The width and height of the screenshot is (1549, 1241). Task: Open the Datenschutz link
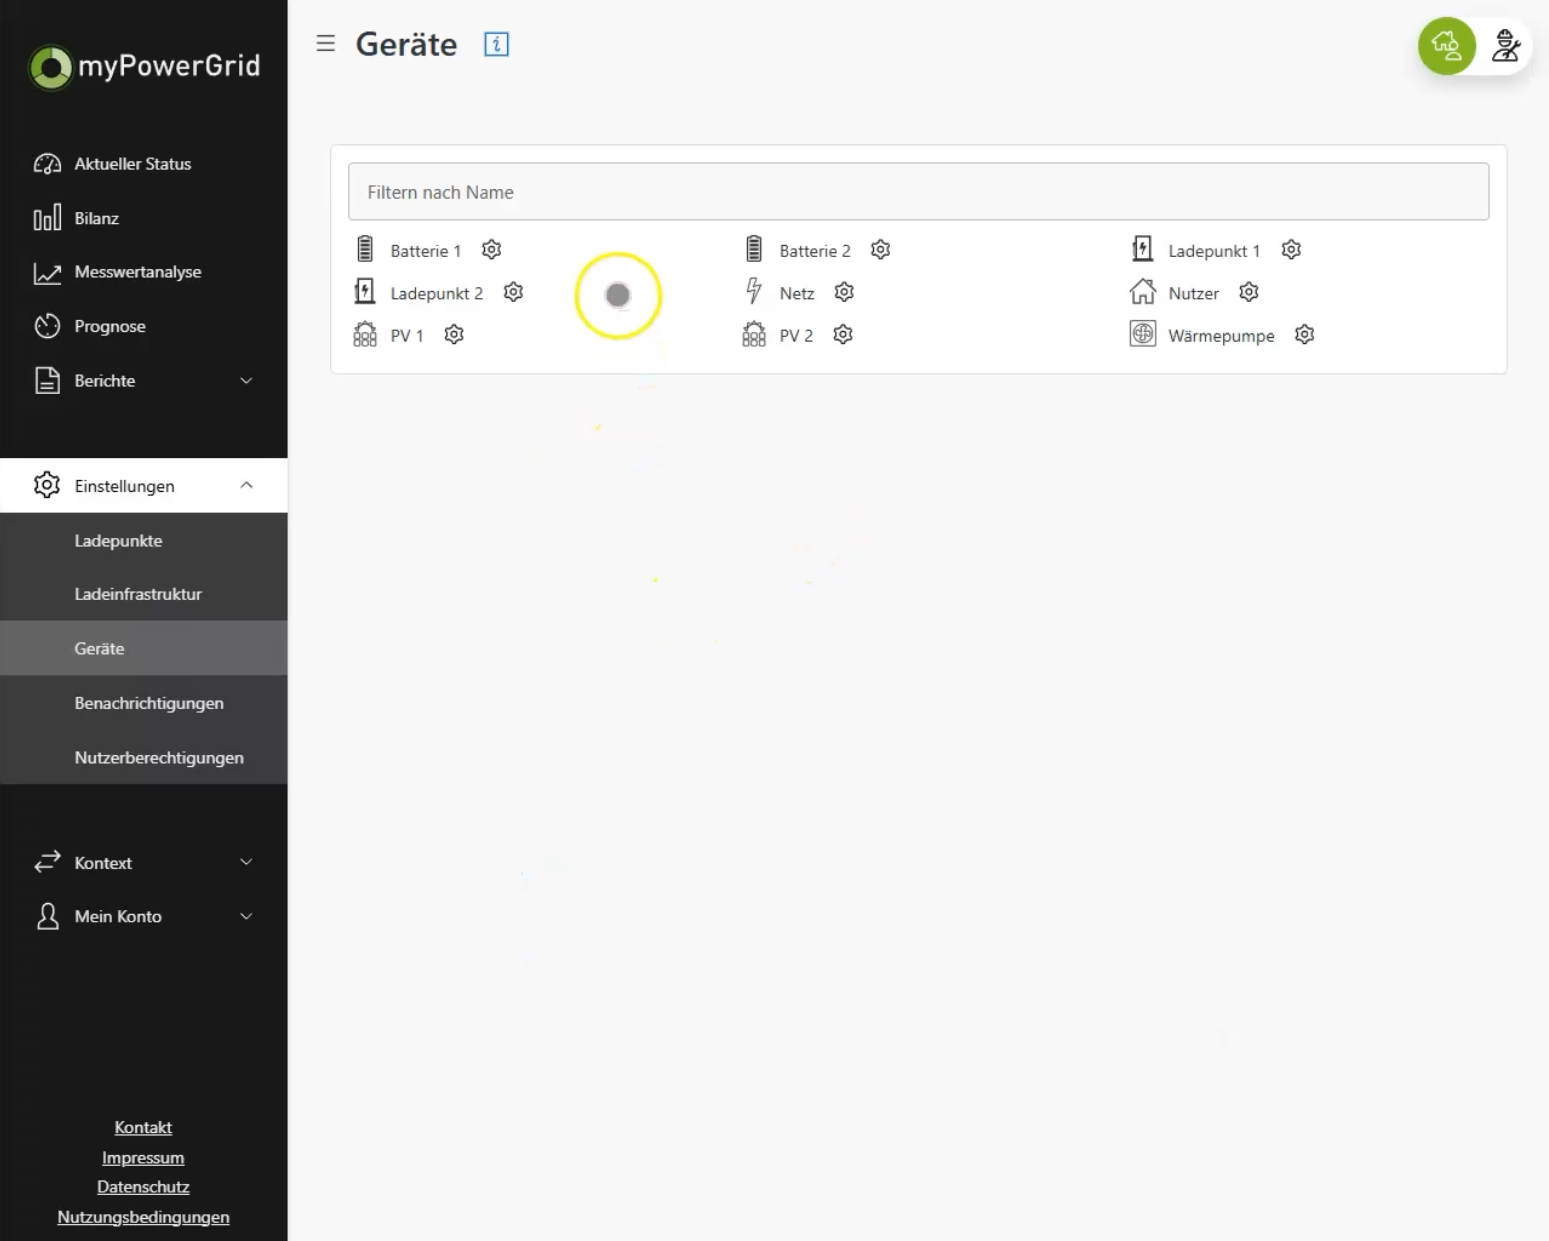coord(143,1187)
